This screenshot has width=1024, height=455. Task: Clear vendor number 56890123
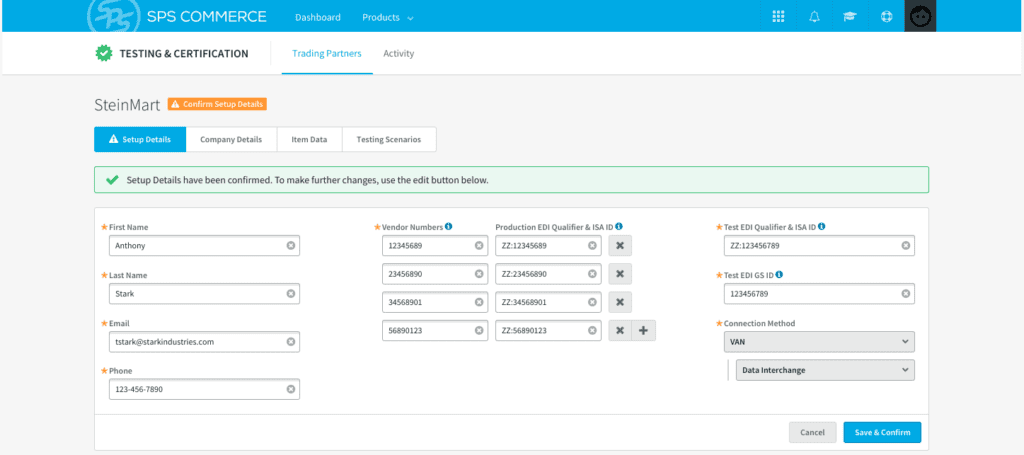click(x=479, y=330)
